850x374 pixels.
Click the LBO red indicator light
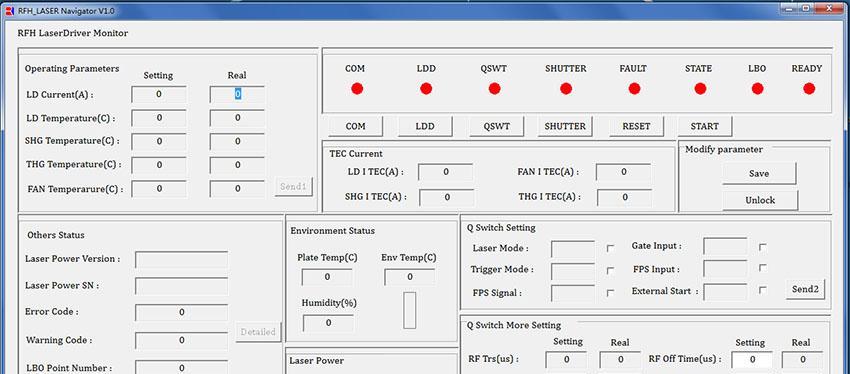point(757,88)
